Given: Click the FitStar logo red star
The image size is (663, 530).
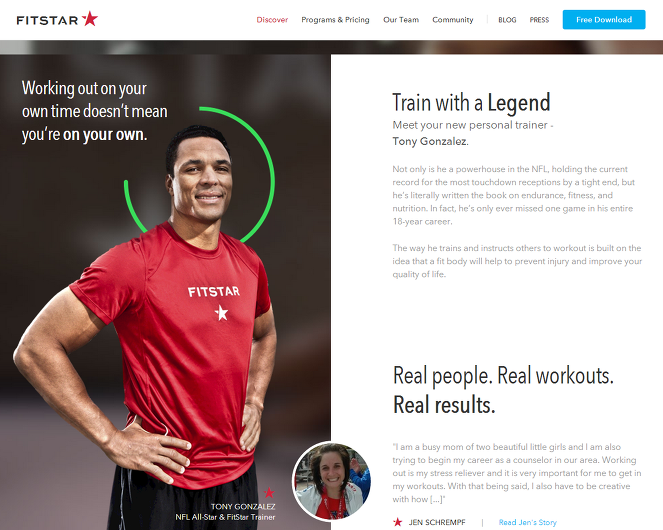Looking at the screenshot, I should pyautogui.click(x=90, y=19).
